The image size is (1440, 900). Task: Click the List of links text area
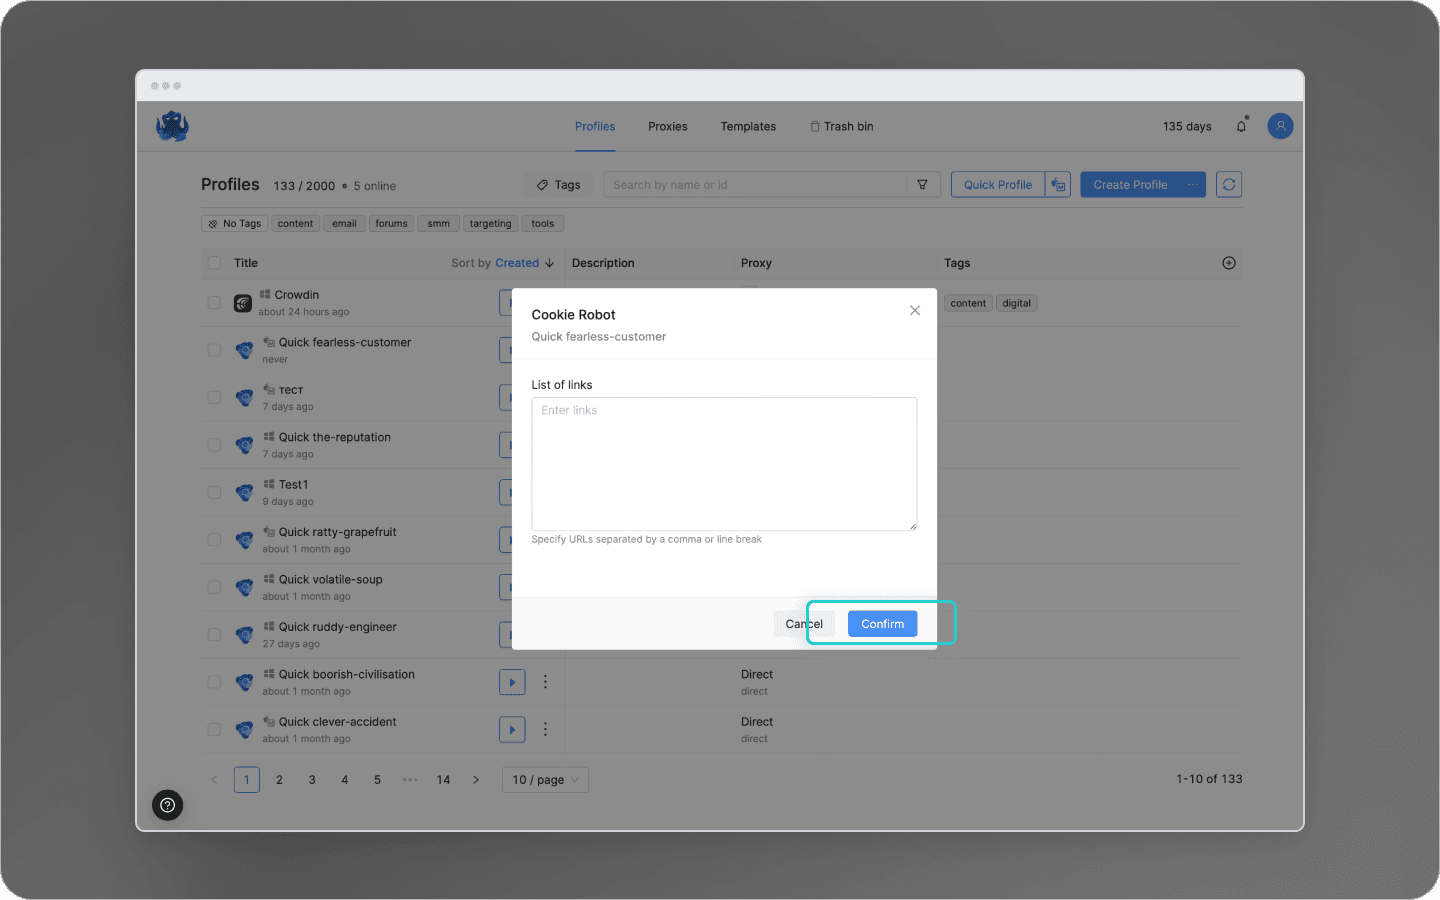click(724, 464)
